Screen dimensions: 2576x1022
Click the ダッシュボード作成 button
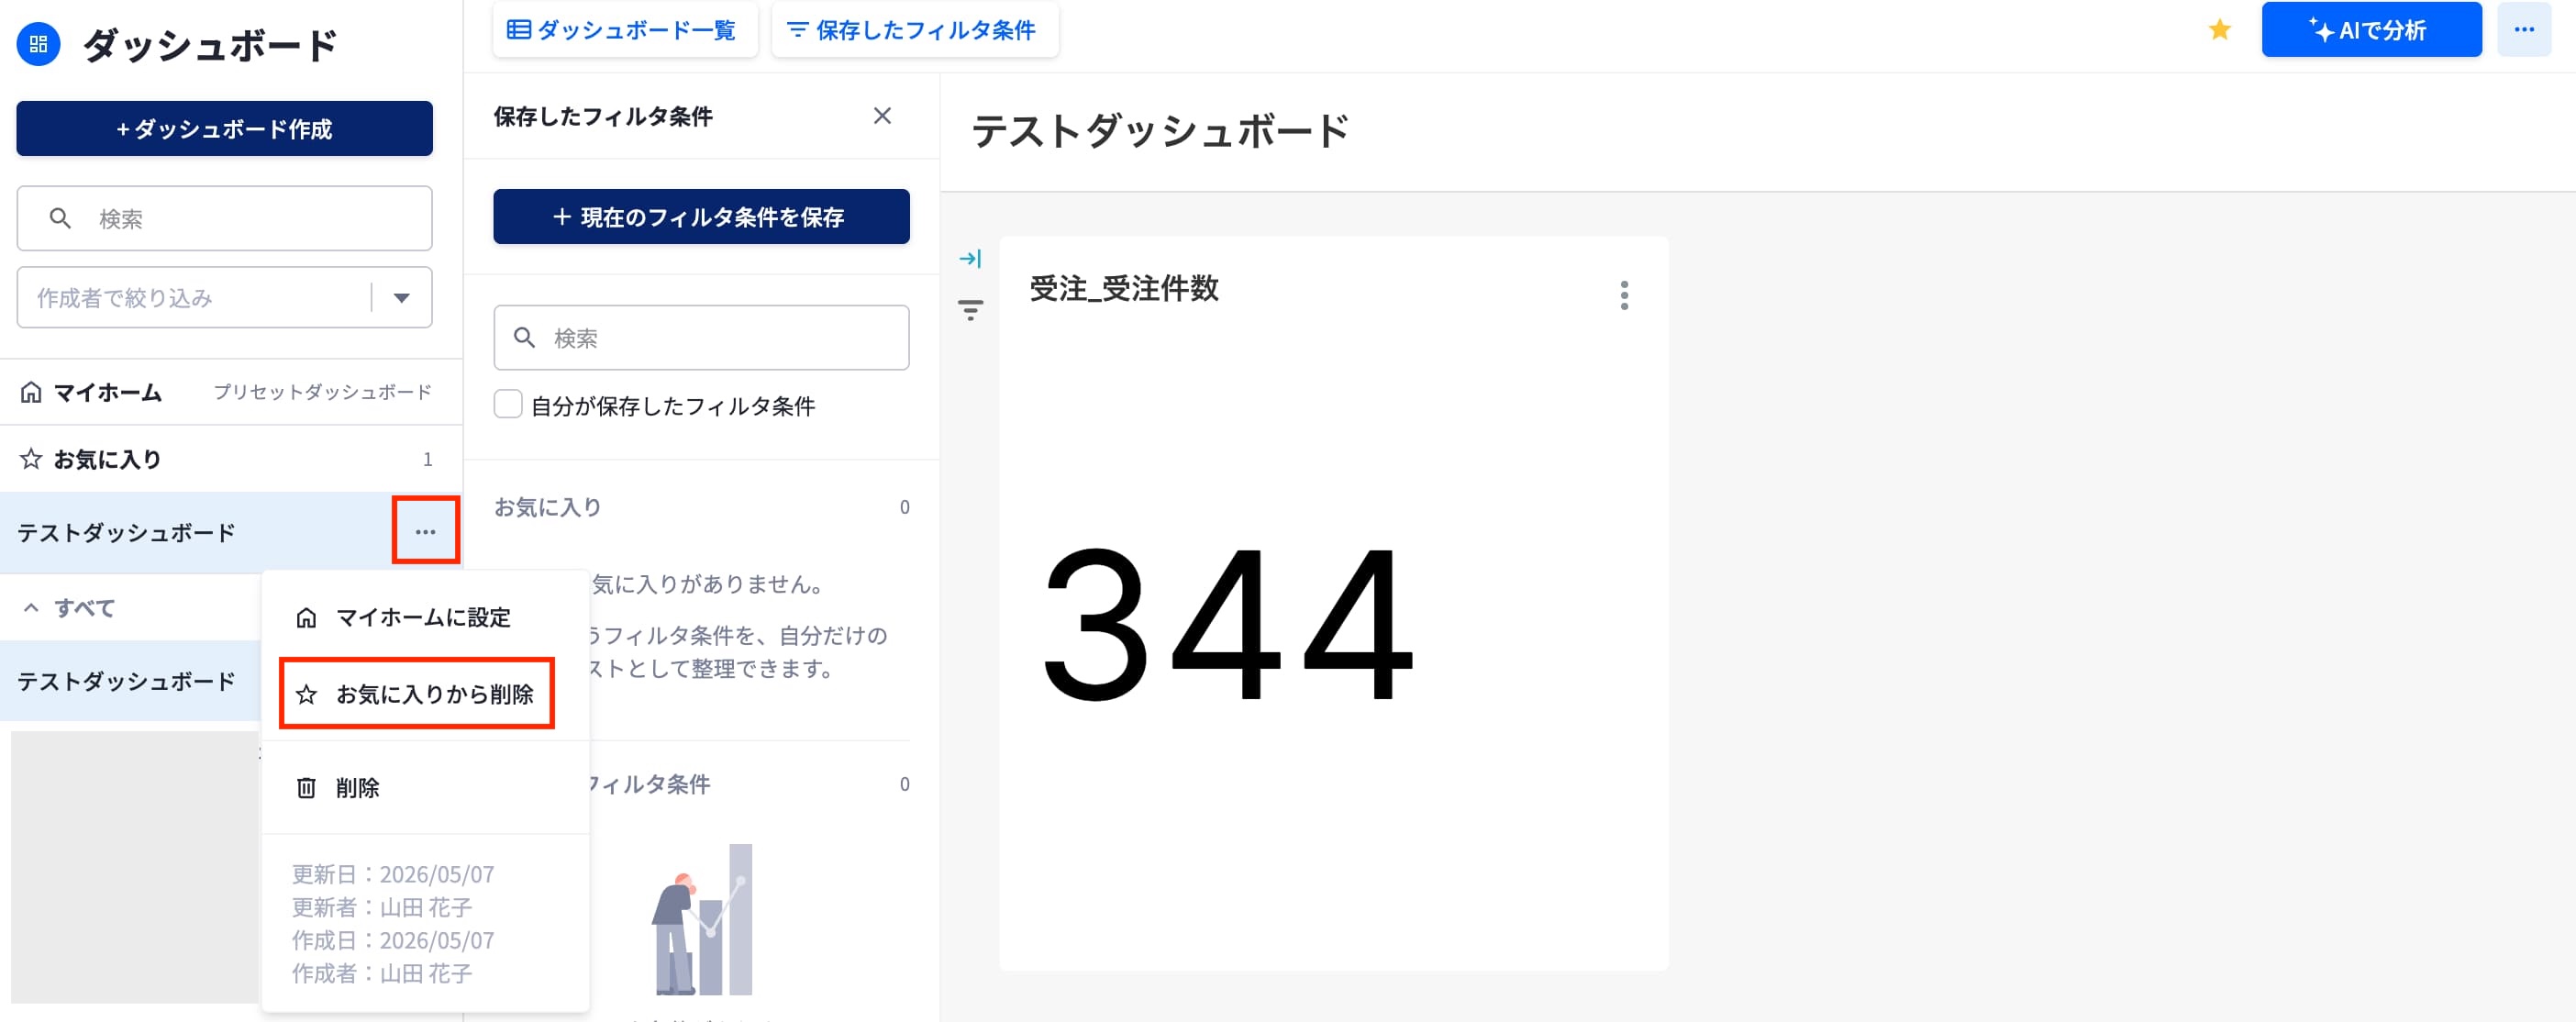[224, 129]
